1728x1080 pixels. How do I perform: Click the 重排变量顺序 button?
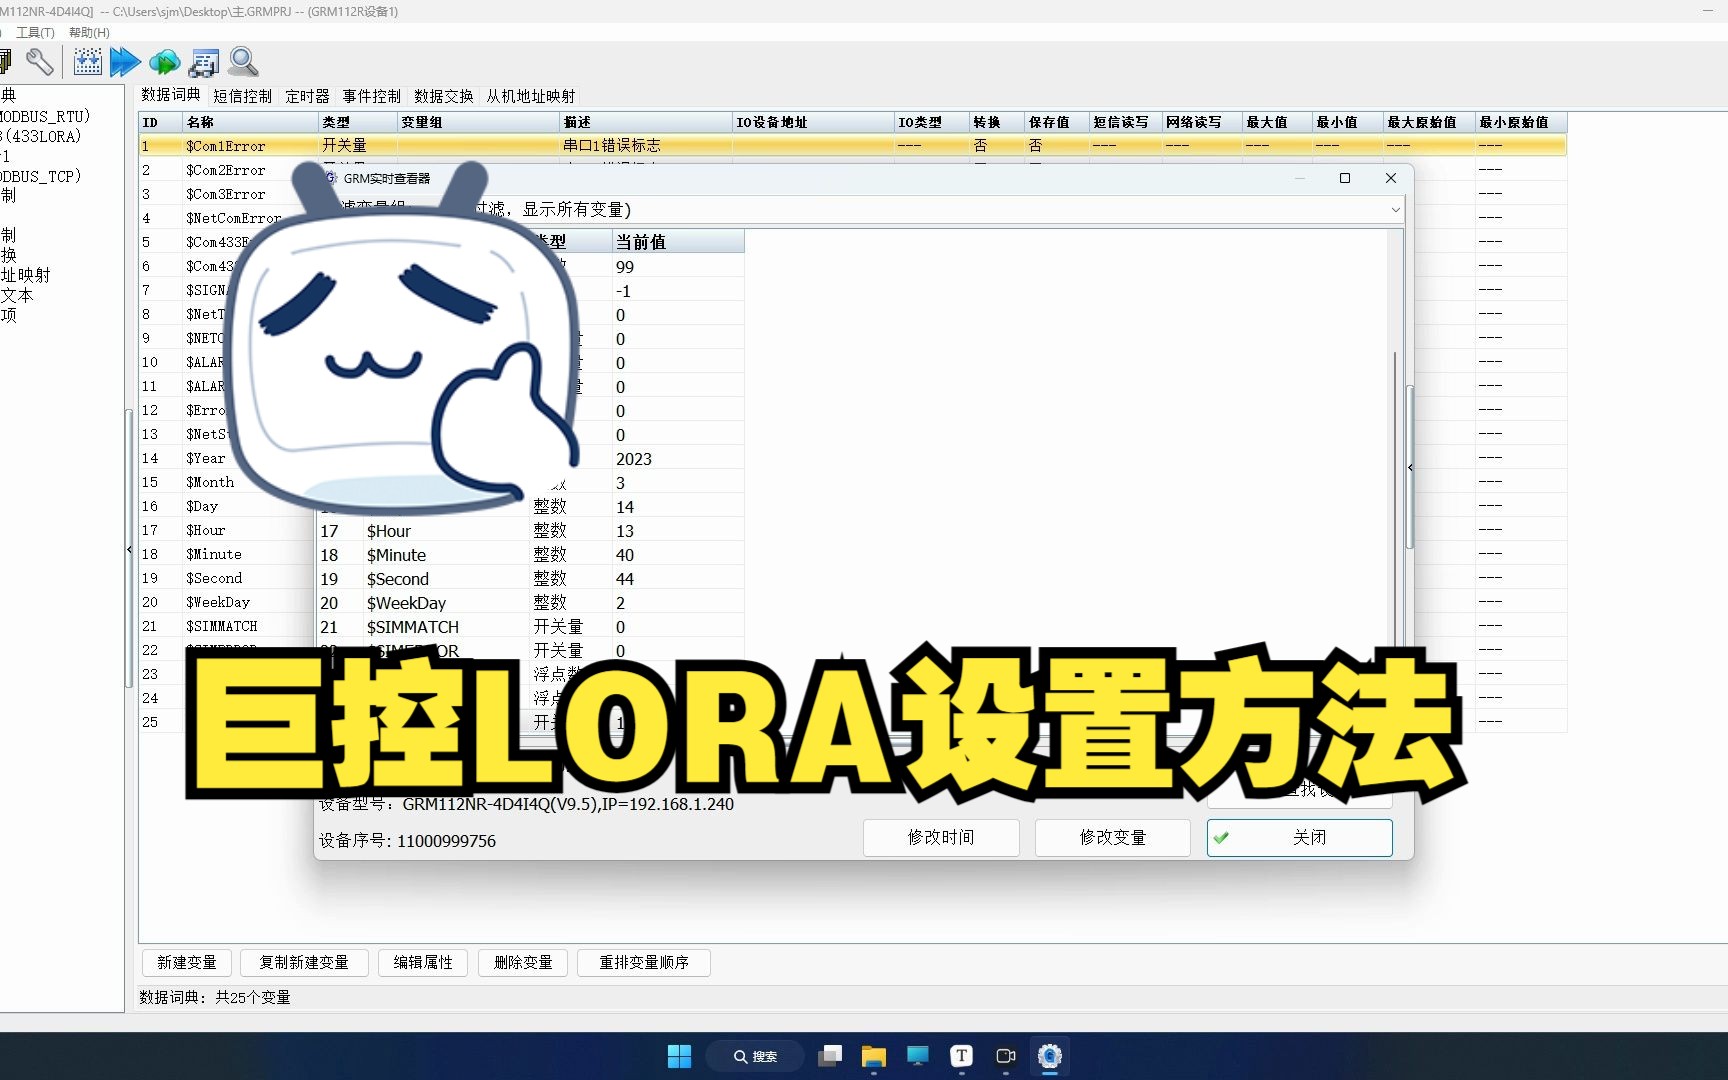644,962
